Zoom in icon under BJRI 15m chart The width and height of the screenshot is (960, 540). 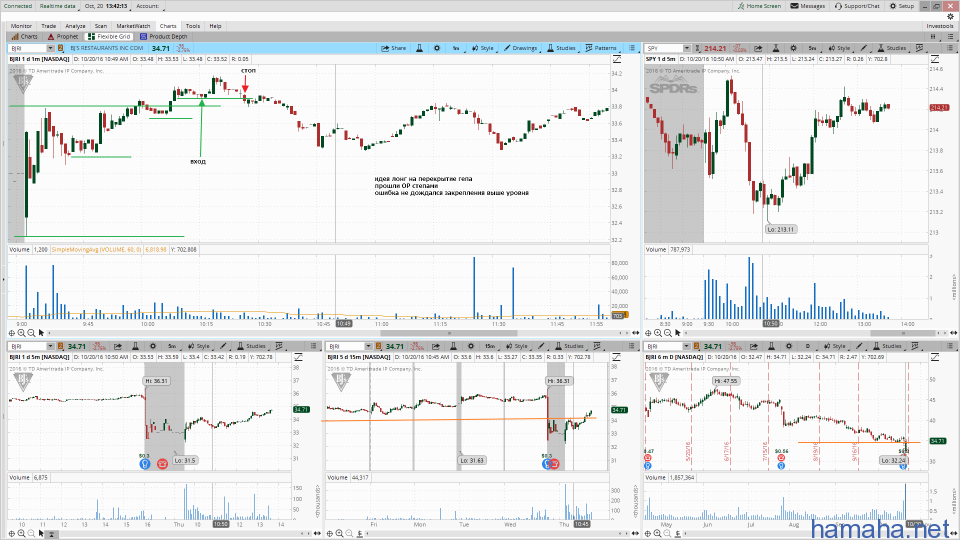click(340, 534)
